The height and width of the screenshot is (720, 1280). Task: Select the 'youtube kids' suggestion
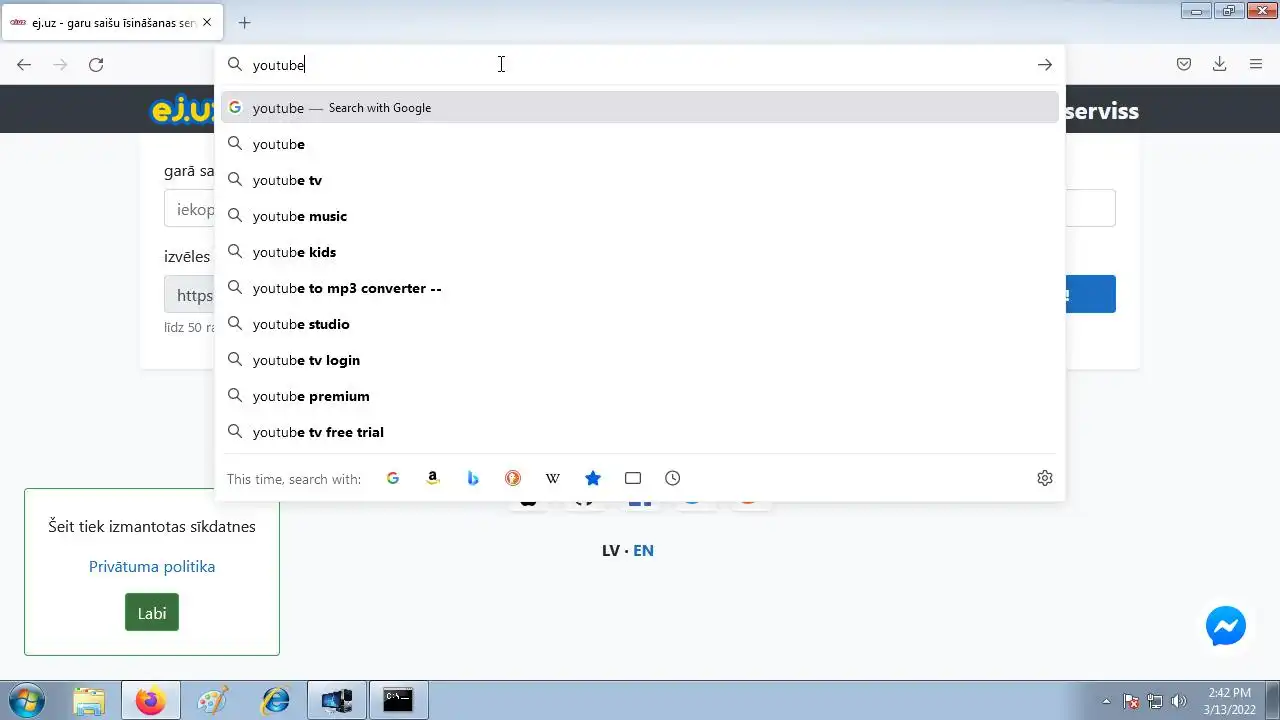tap(640, 252)
